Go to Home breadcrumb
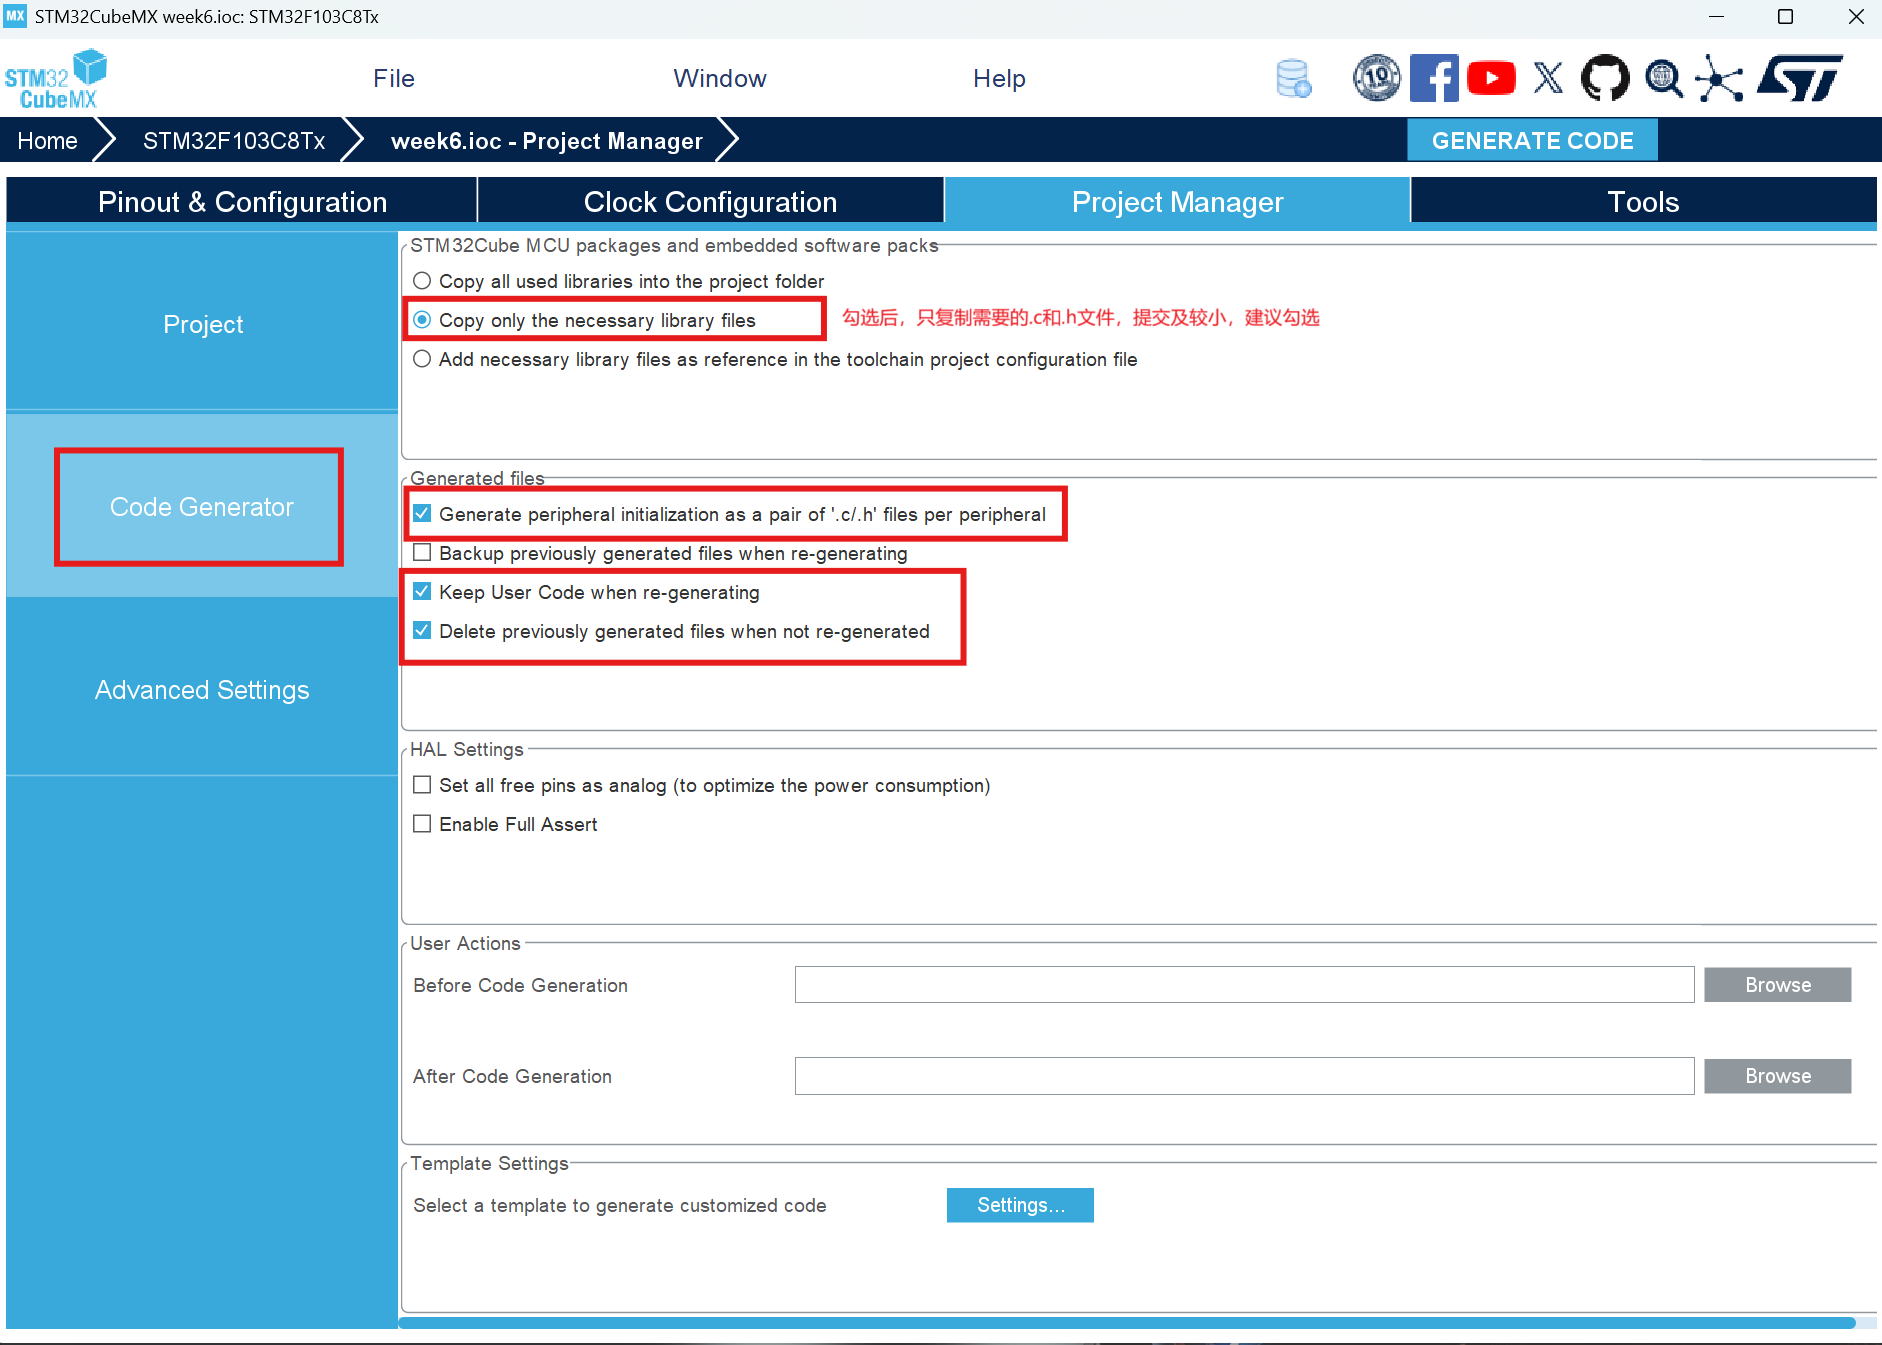1882x1345 pixels. [47, 141]
